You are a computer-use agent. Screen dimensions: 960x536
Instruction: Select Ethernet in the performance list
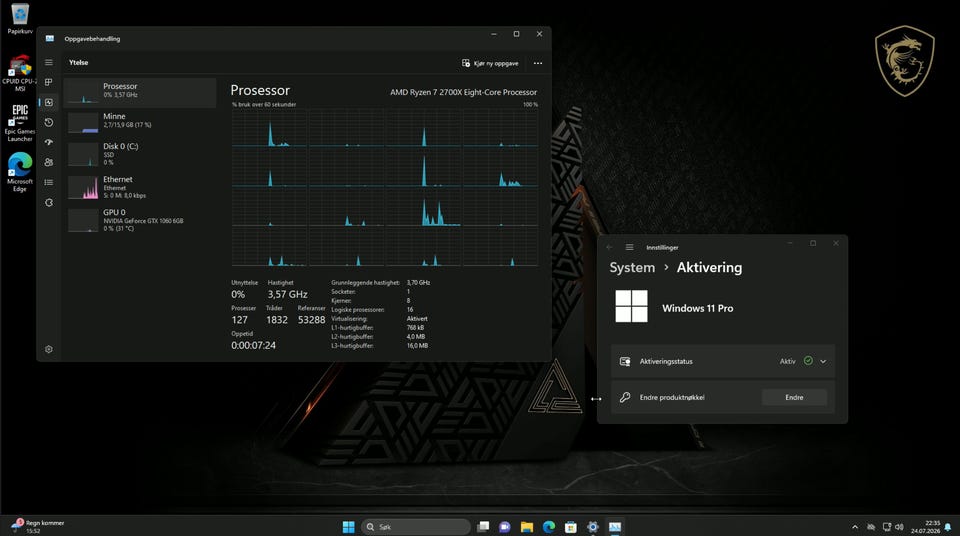(x=140, y=187)
